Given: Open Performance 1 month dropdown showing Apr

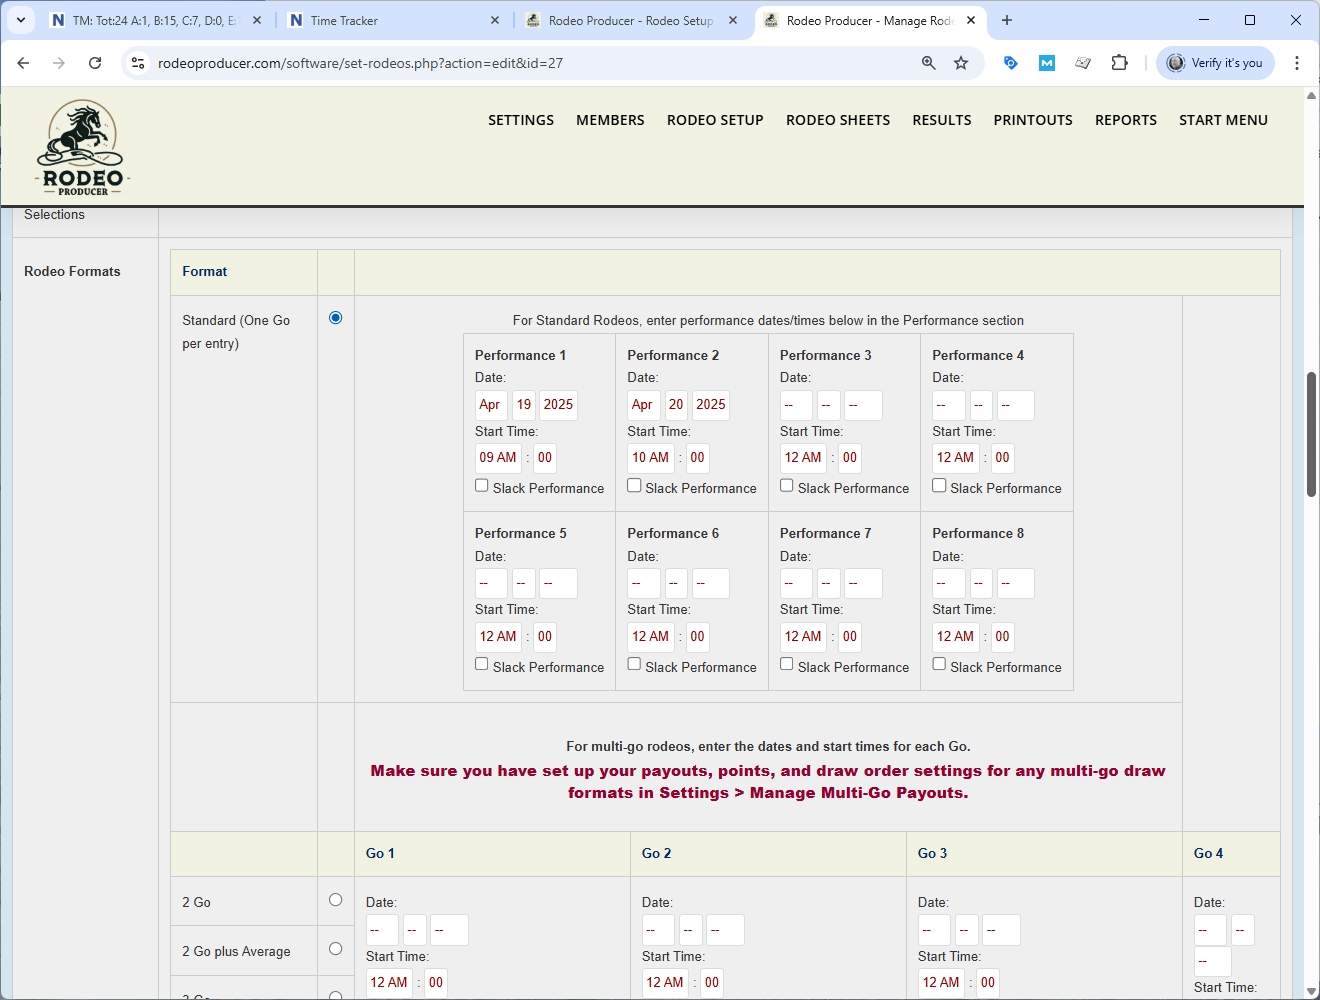Looking at the screenshot, I should coord(490,405).
